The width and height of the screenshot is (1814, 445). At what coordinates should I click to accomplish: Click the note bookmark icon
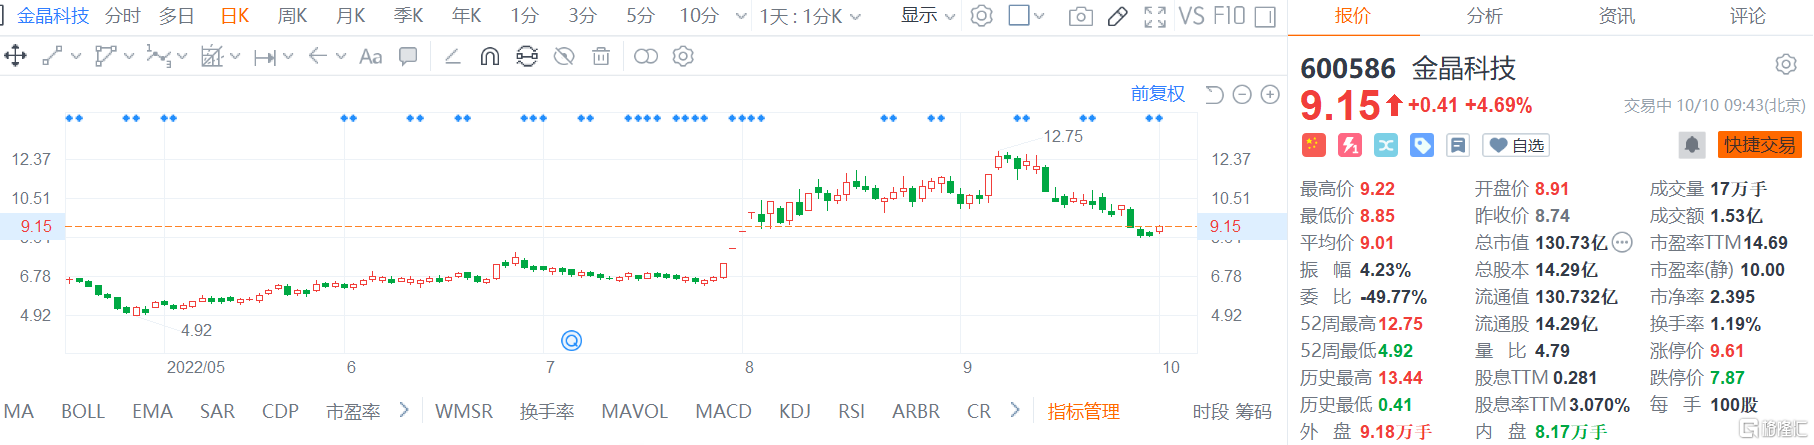[1458, 145]
